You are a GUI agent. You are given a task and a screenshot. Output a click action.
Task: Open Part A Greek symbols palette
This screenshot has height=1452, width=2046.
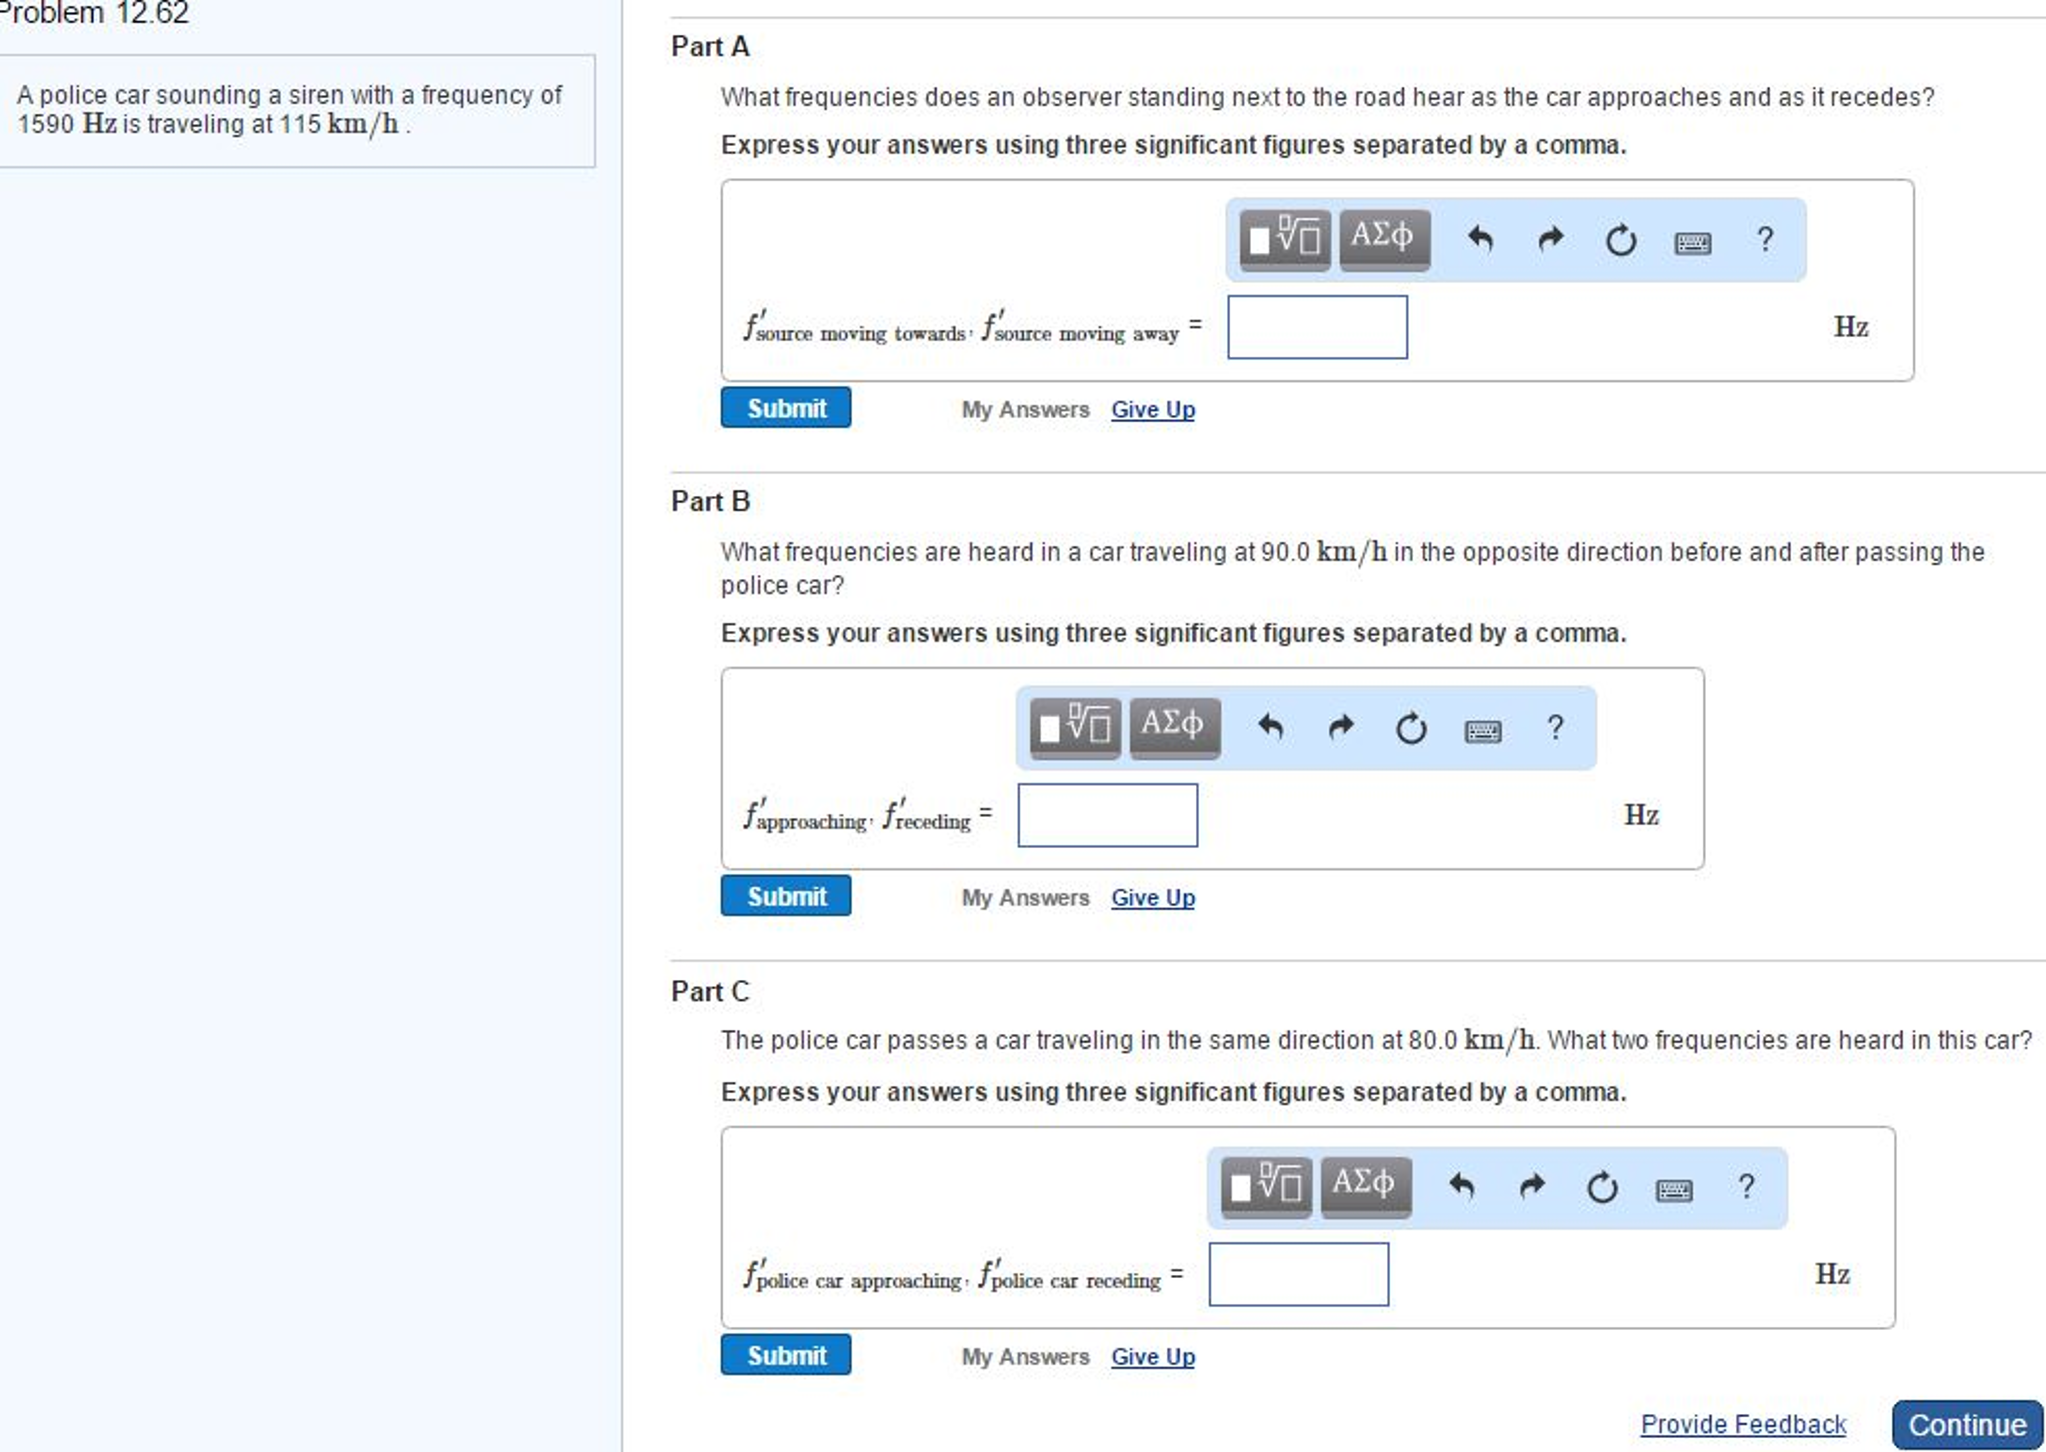pos(1383,239)
